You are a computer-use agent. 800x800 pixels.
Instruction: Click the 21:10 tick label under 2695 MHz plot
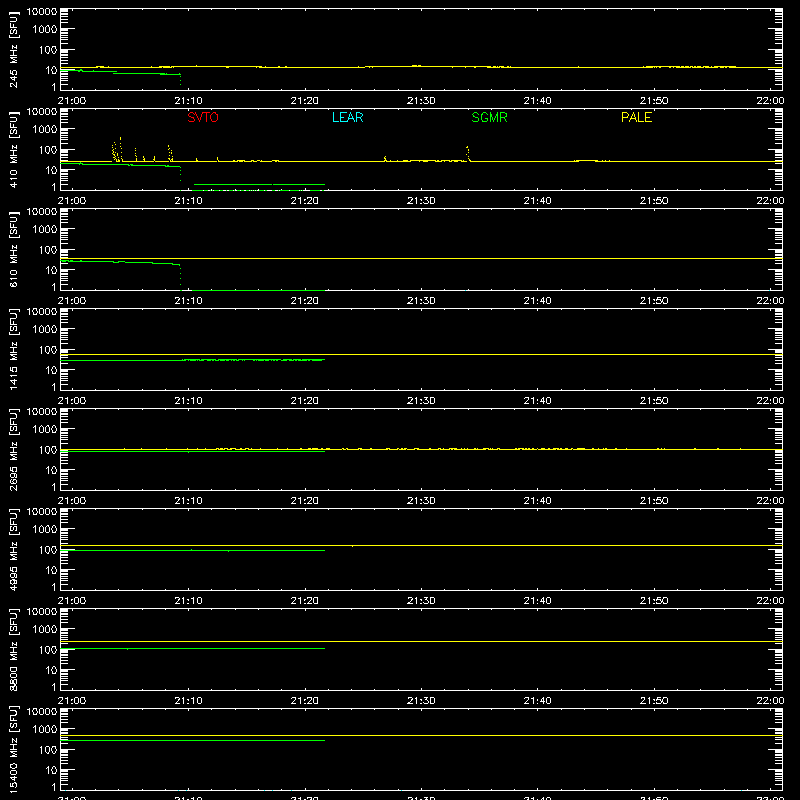click(188, 501)
